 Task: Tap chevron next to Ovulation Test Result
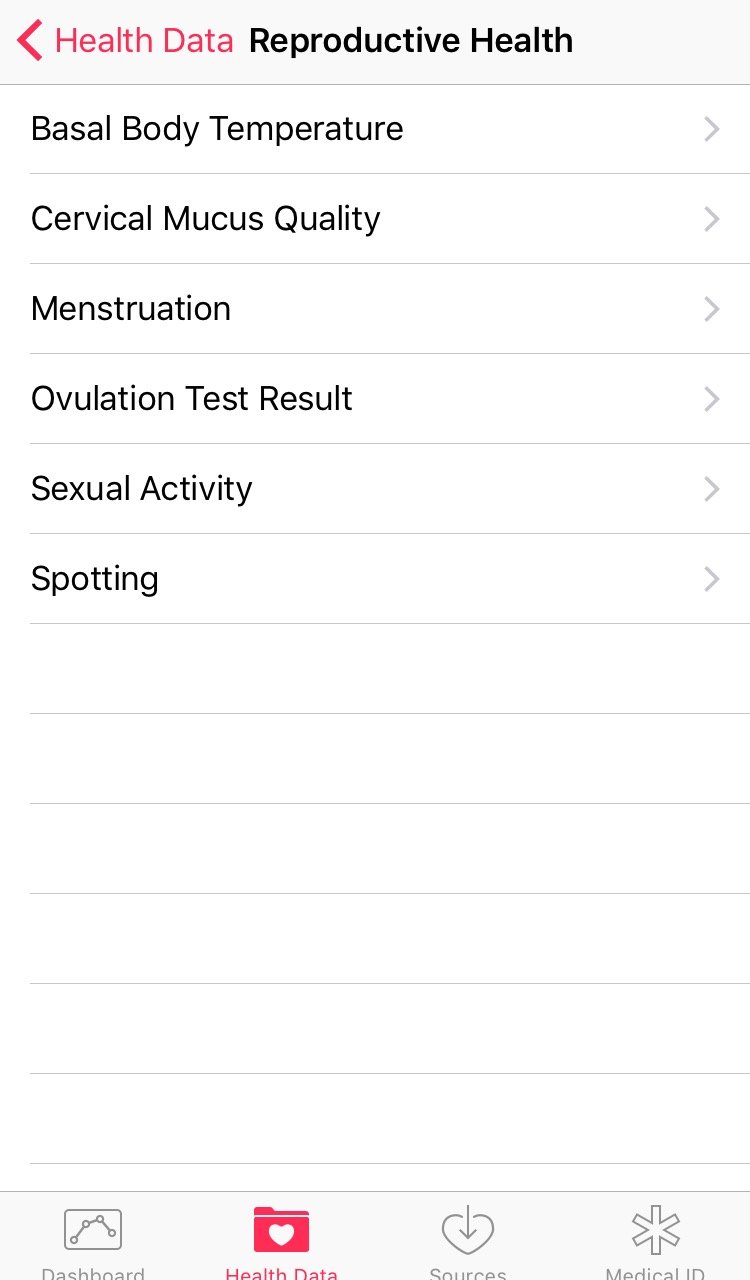coord(712,399)
